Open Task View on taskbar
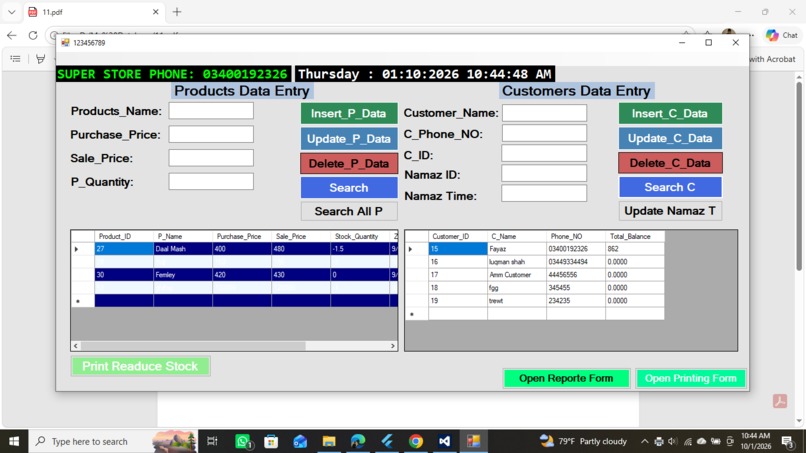 click(x=212, y=441)
